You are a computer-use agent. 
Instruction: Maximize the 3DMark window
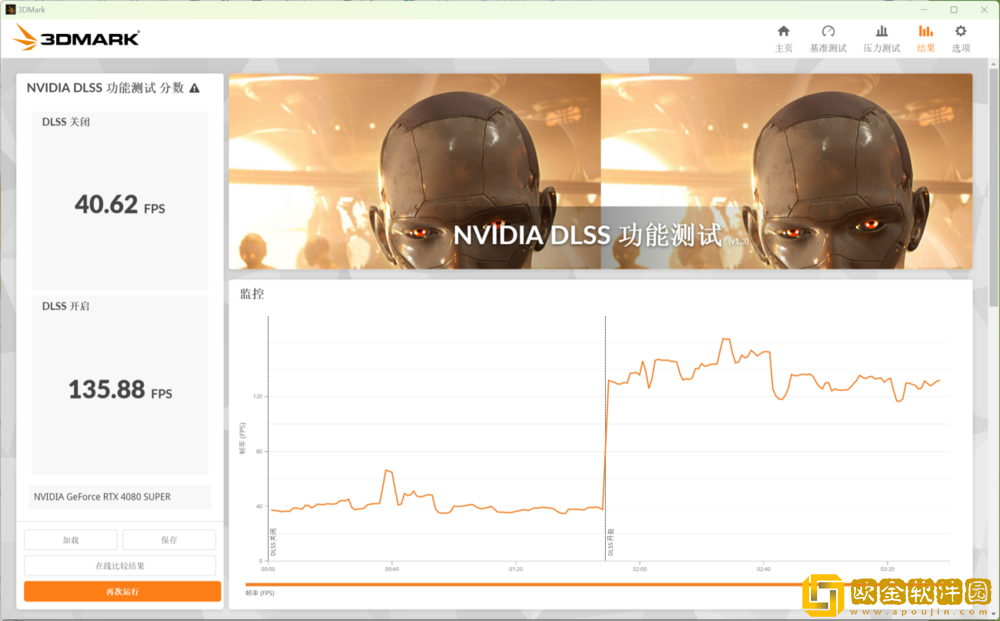[x=953, y=9]
